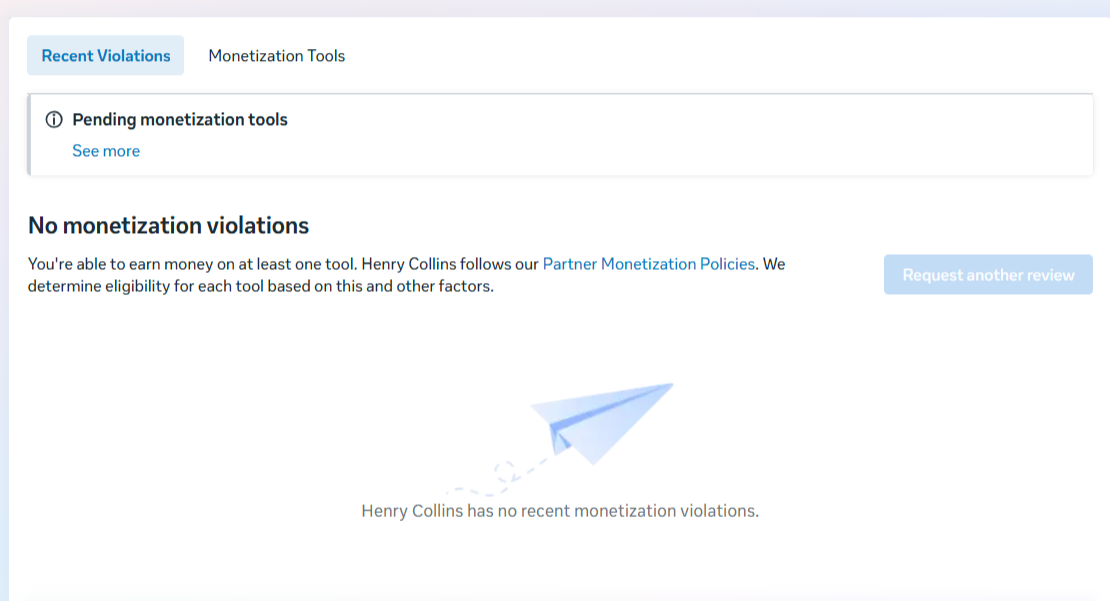Click the info icon beside Pending monetization tools

tap(54, 119)
